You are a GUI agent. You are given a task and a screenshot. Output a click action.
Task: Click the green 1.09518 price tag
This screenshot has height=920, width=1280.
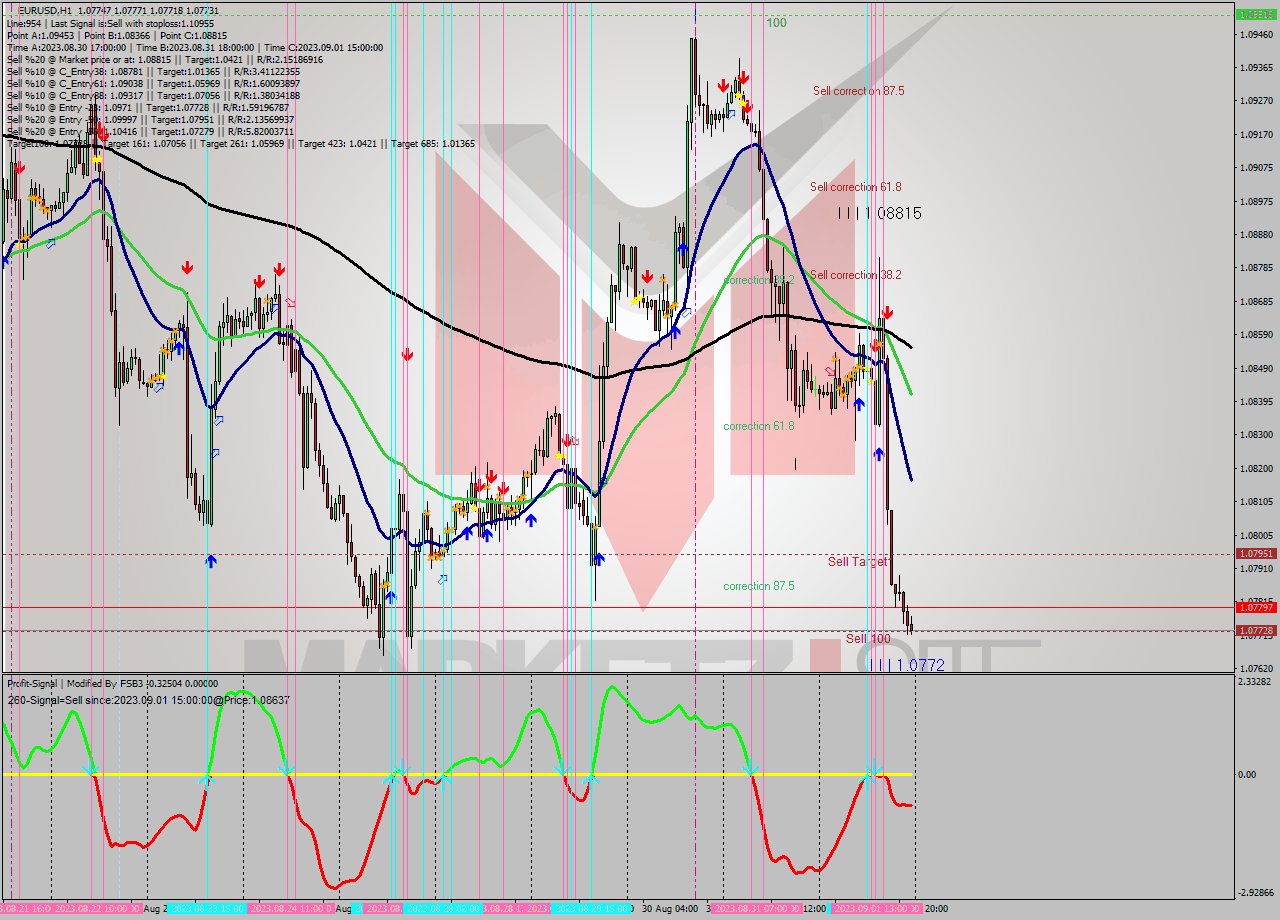[x=1254, y=14]
